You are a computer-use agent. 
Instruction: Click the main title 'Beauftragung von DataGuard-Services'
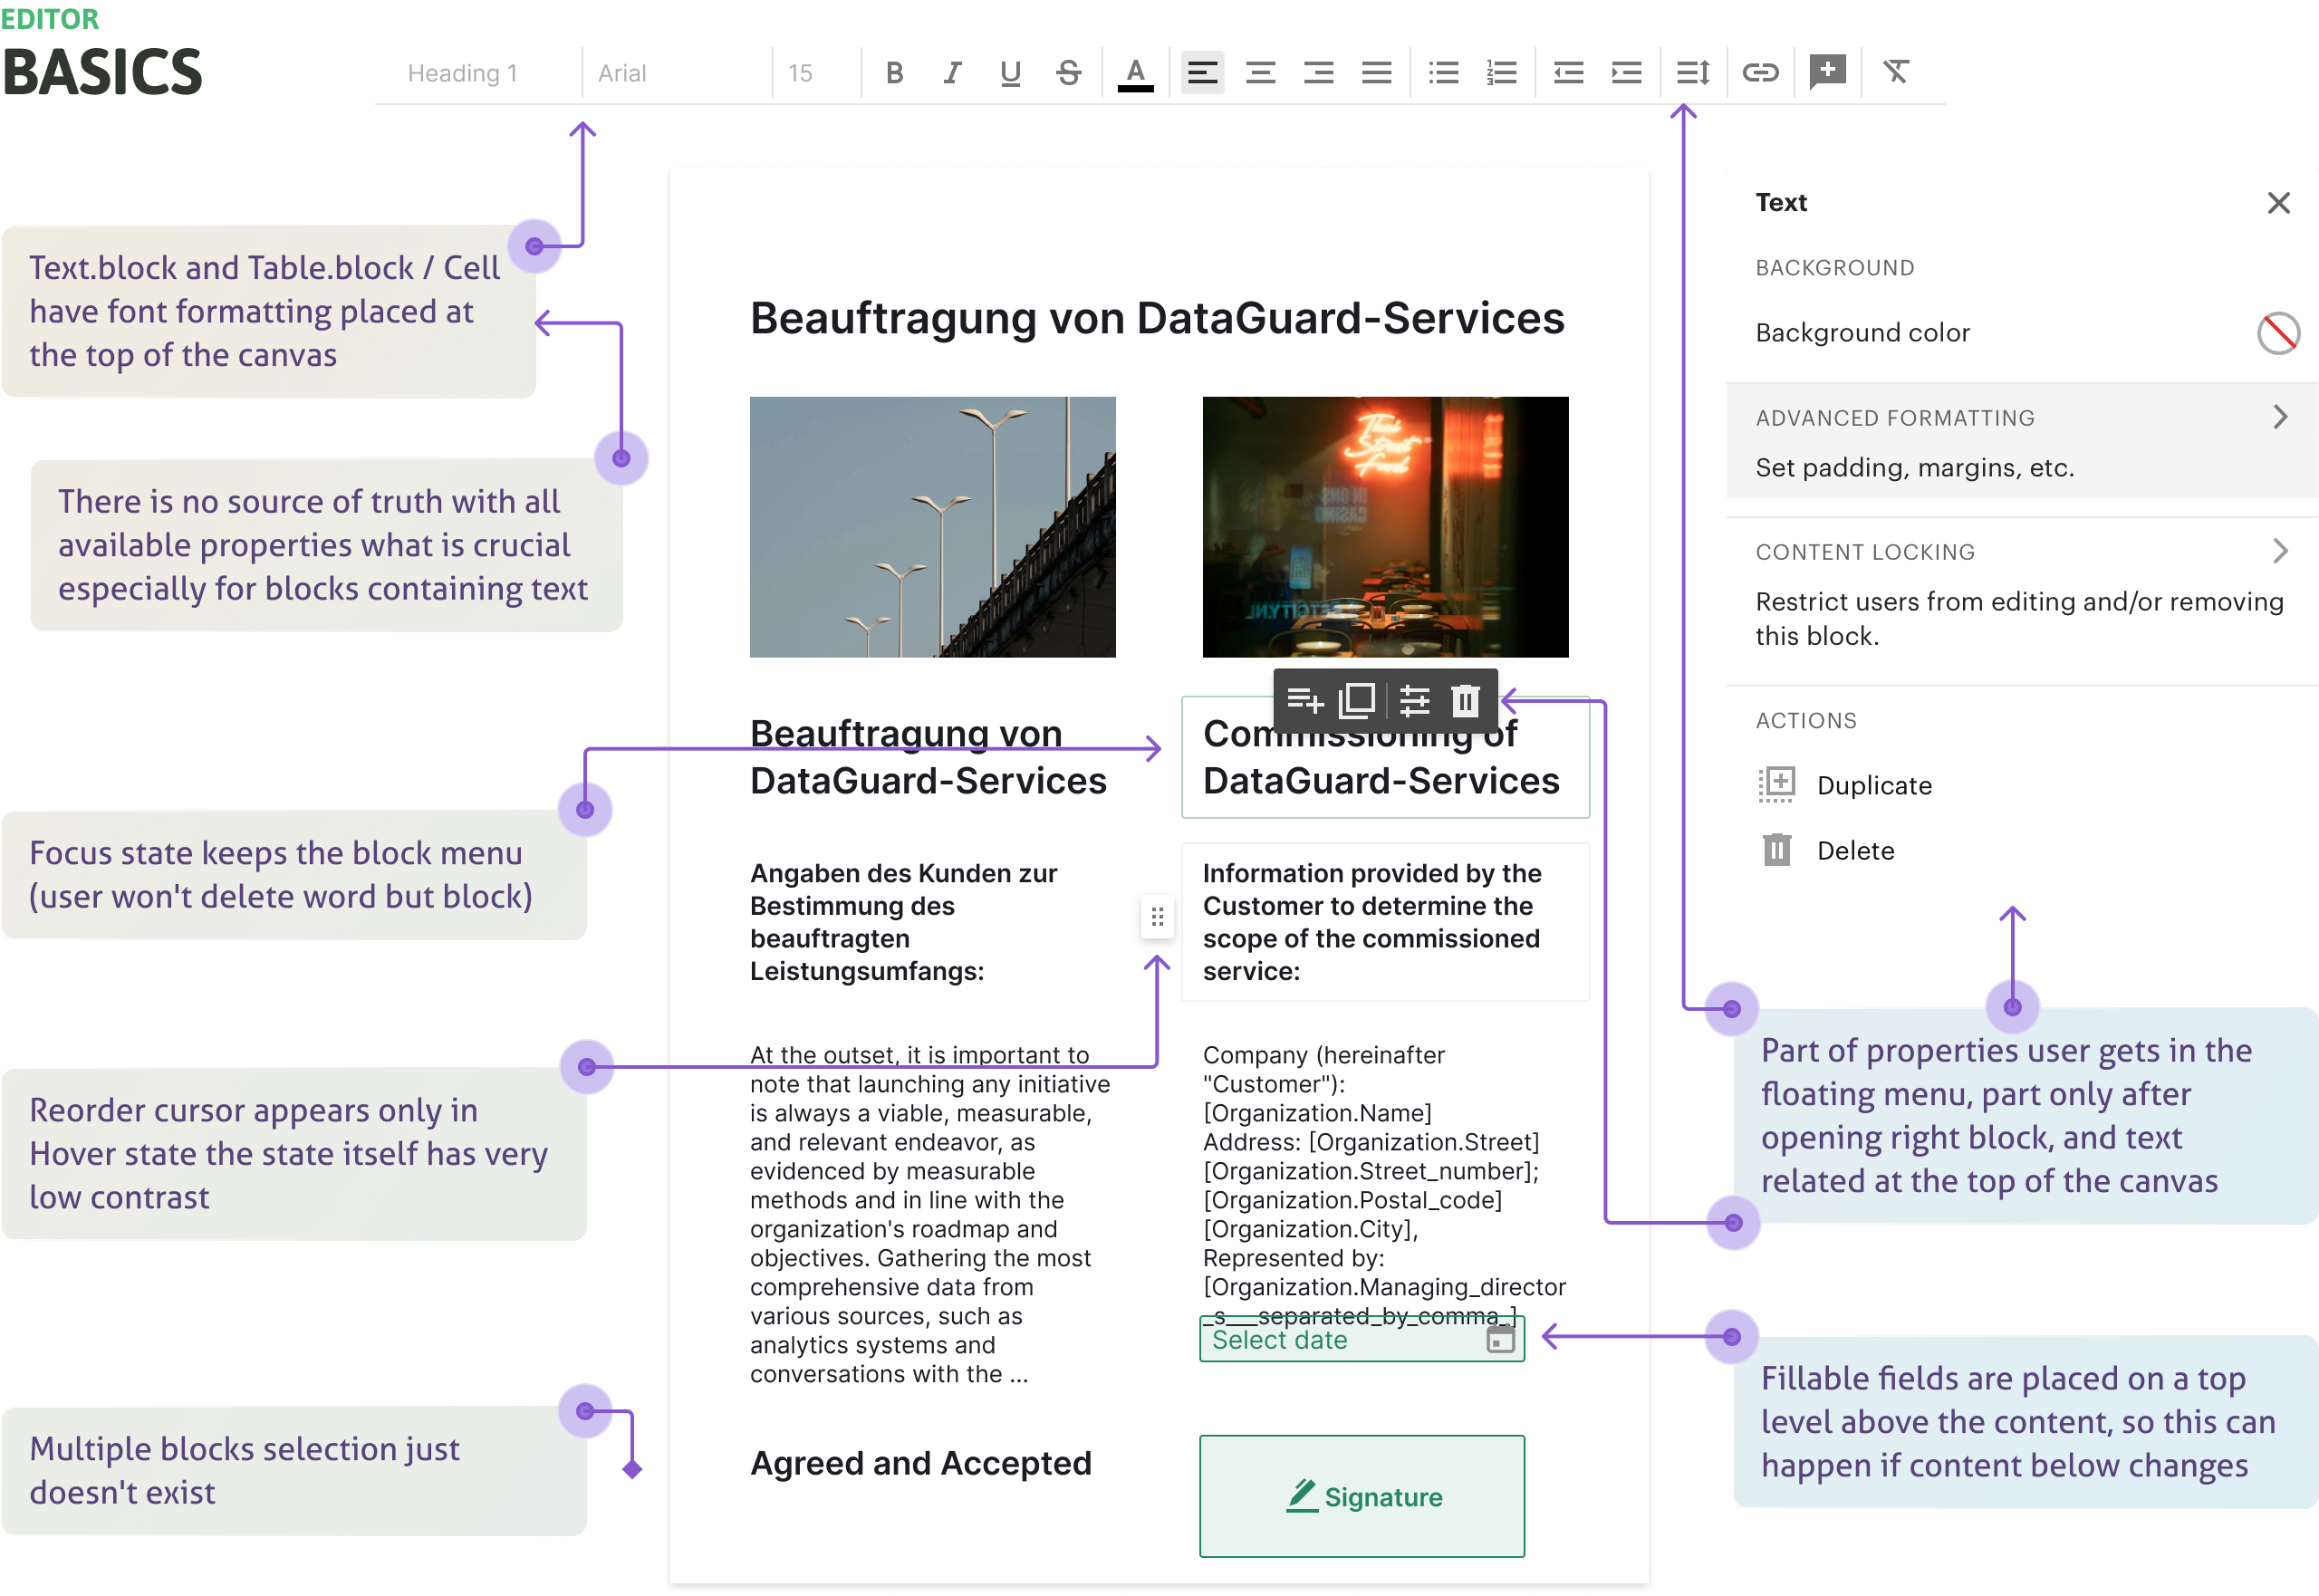click(1157, 318)
